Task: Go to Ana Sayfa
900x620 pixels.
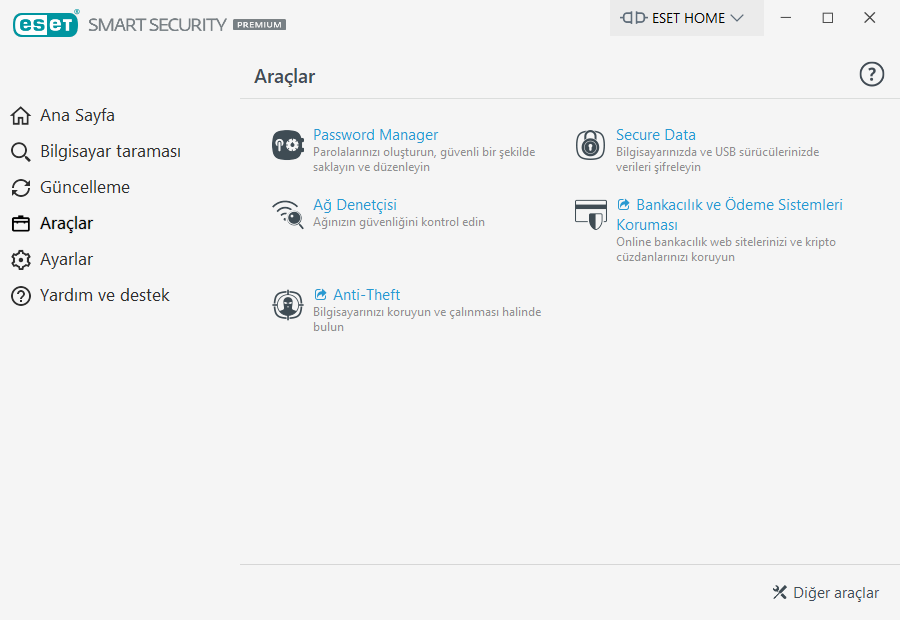Action: point(77,116)
